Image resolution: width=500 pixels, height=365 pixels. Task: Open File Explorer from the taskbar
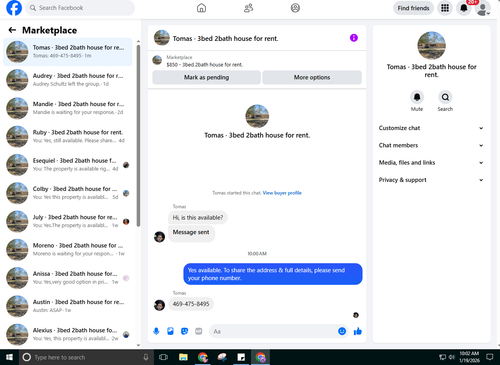183,357
